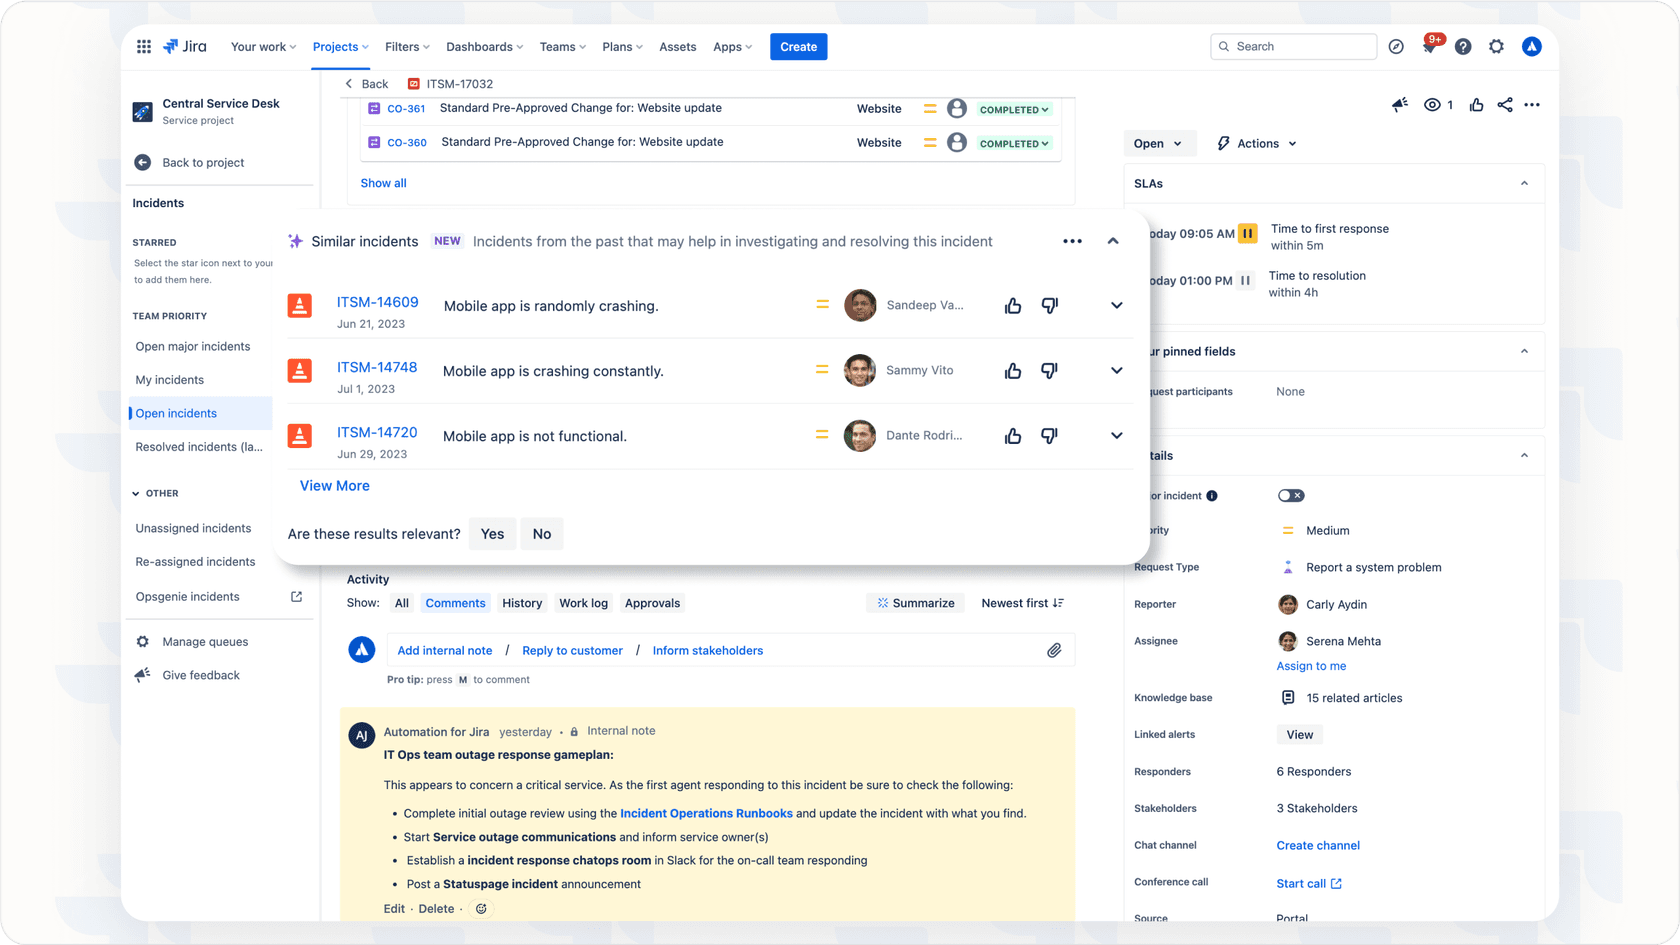This screenshot has width=1680, height=945.
Task: Click inside the Search field
Action: coord(1293,46)
